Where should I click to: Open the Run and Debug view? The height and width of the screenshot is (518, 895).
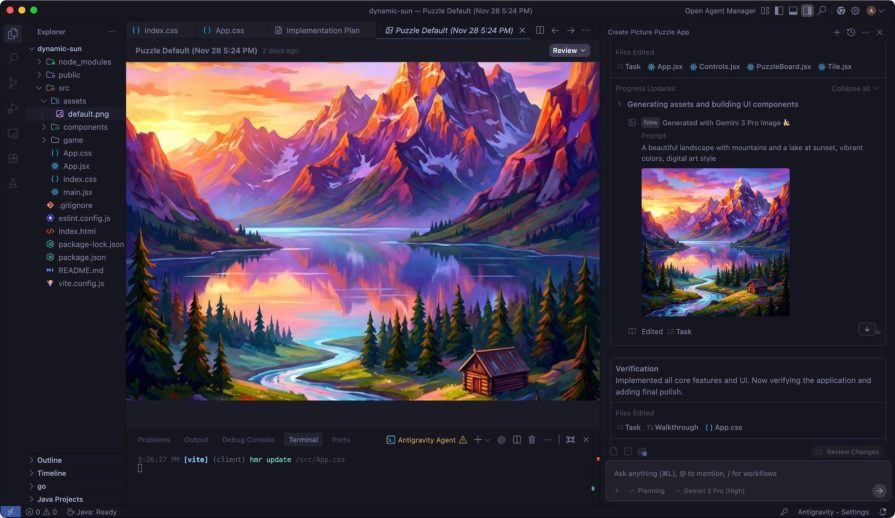click(13, 108)
